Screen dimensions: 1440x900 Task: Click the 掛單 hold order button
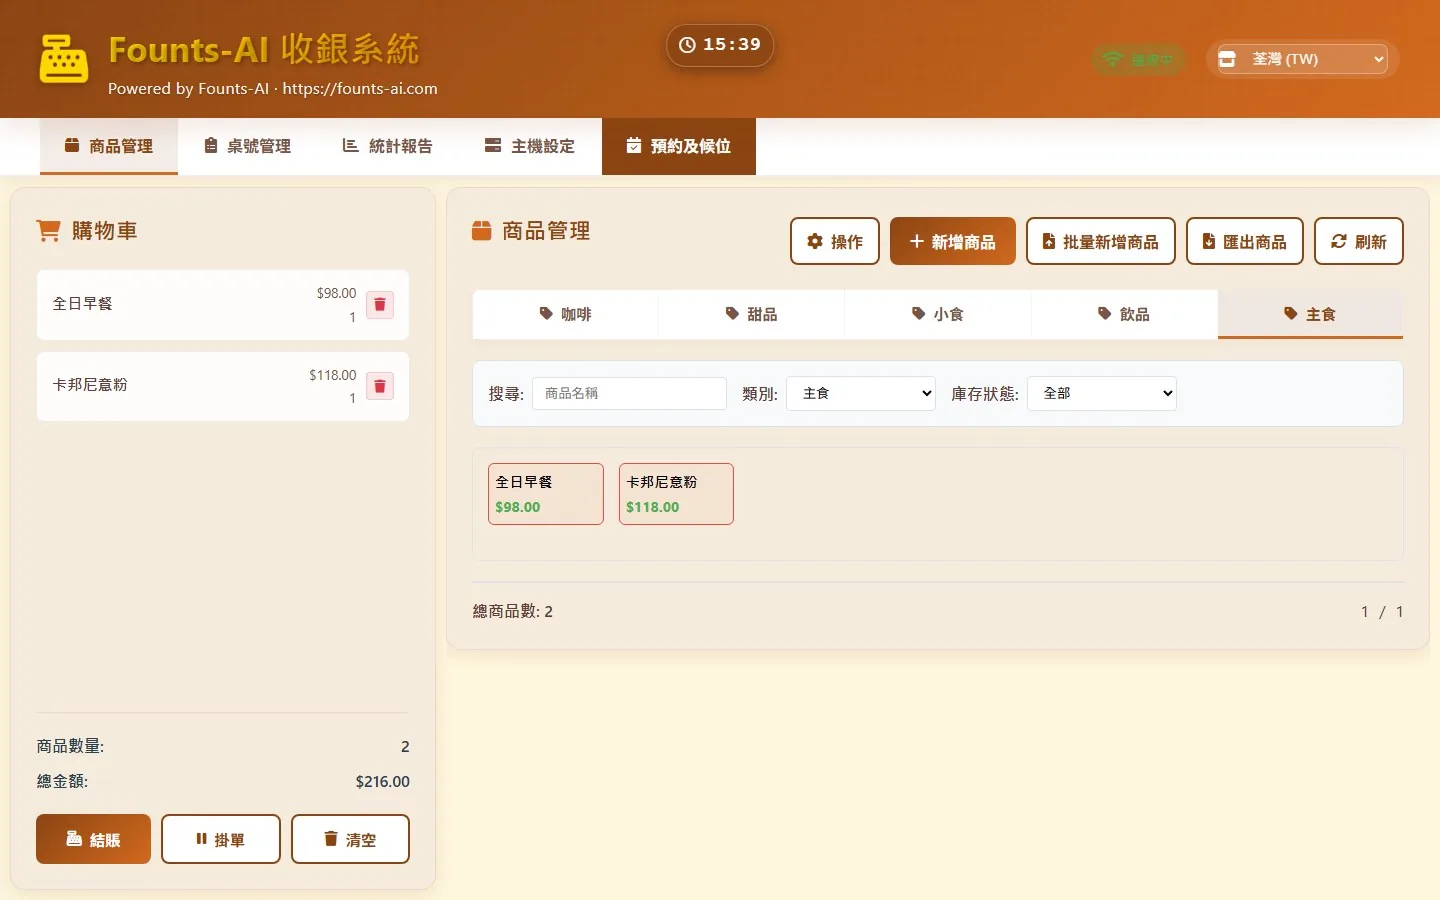coord(221,839)
